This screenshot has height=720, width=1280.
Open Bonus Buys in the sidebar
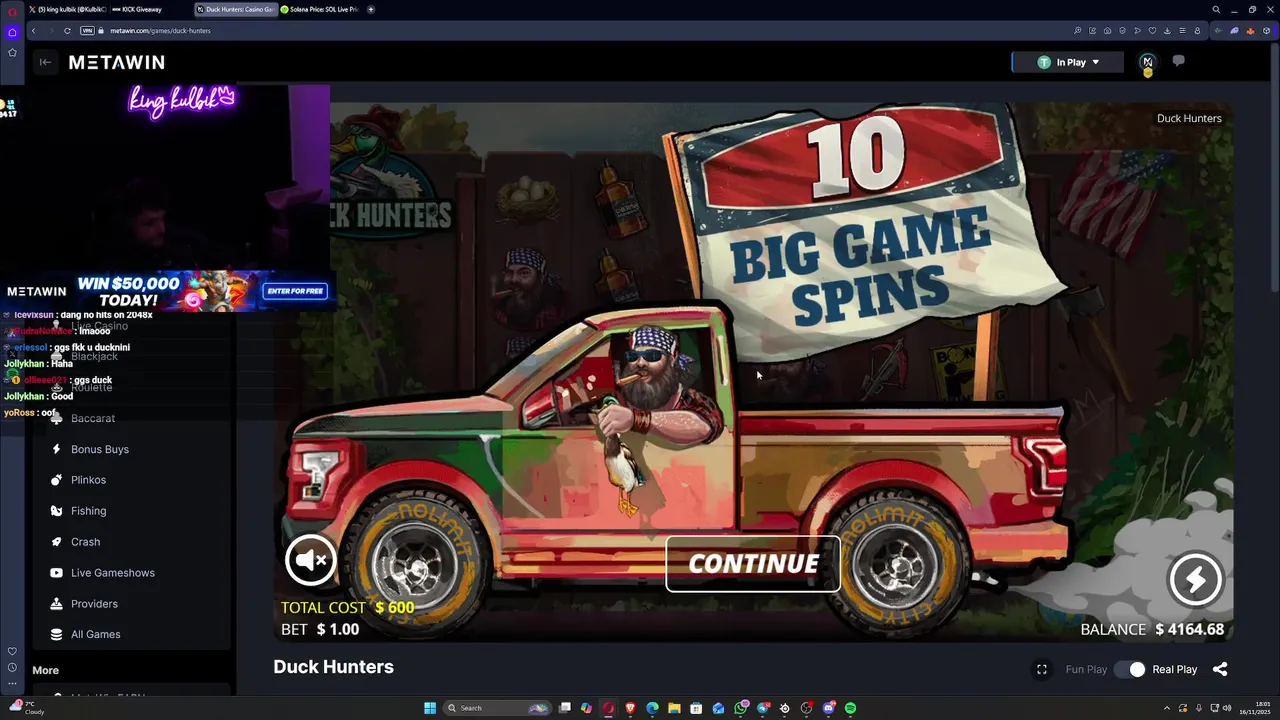(100, 449)
